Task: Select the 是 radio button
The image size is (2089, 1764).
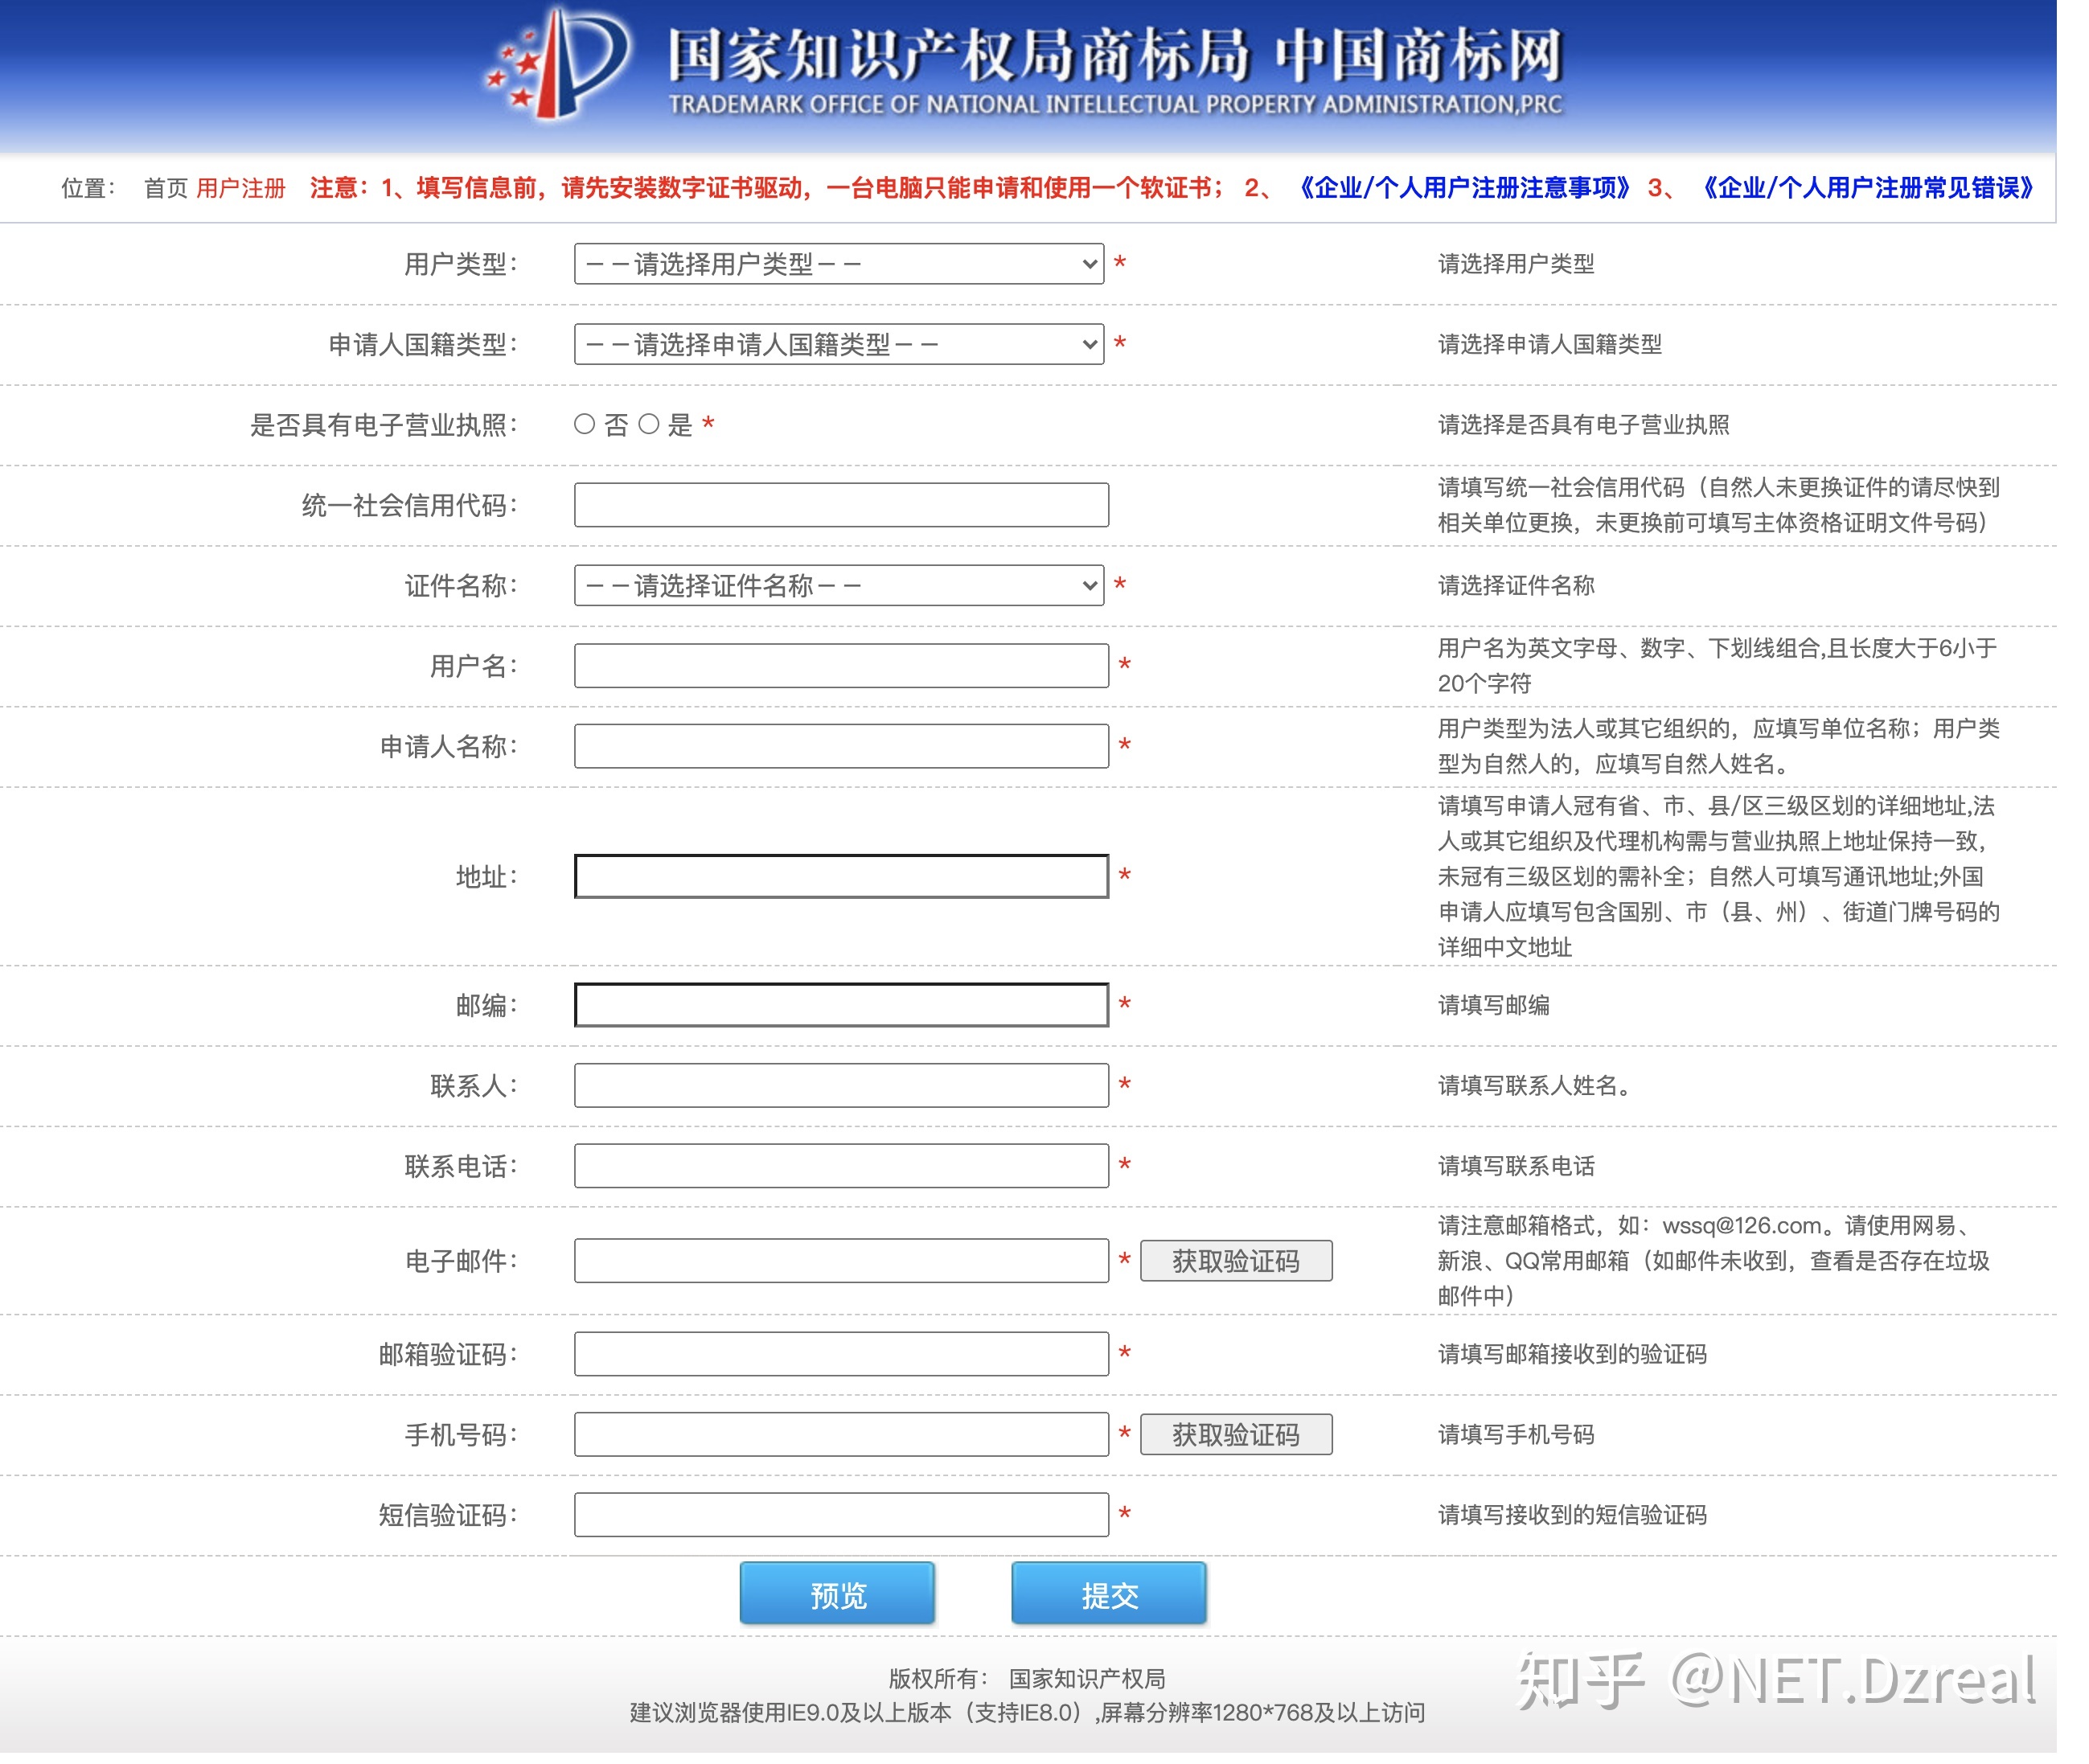Action: coord(649,425)
